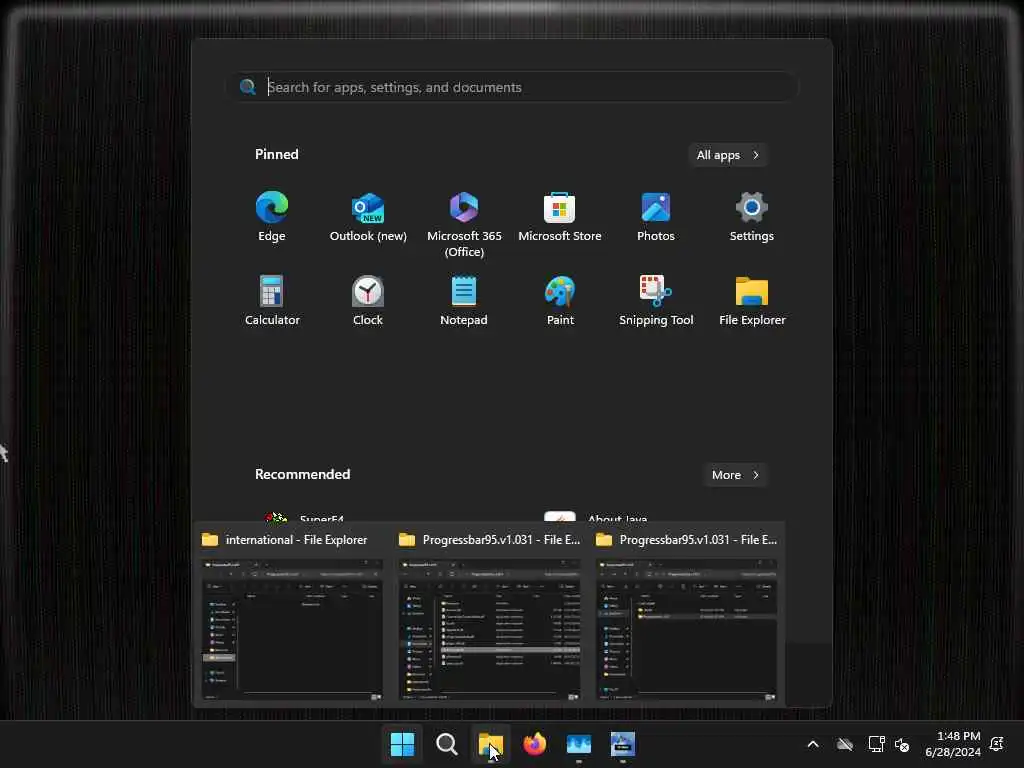Open File Explorer from pinned apps
The width and height of the screenshot is (1024, 768).
coord(752,300)
